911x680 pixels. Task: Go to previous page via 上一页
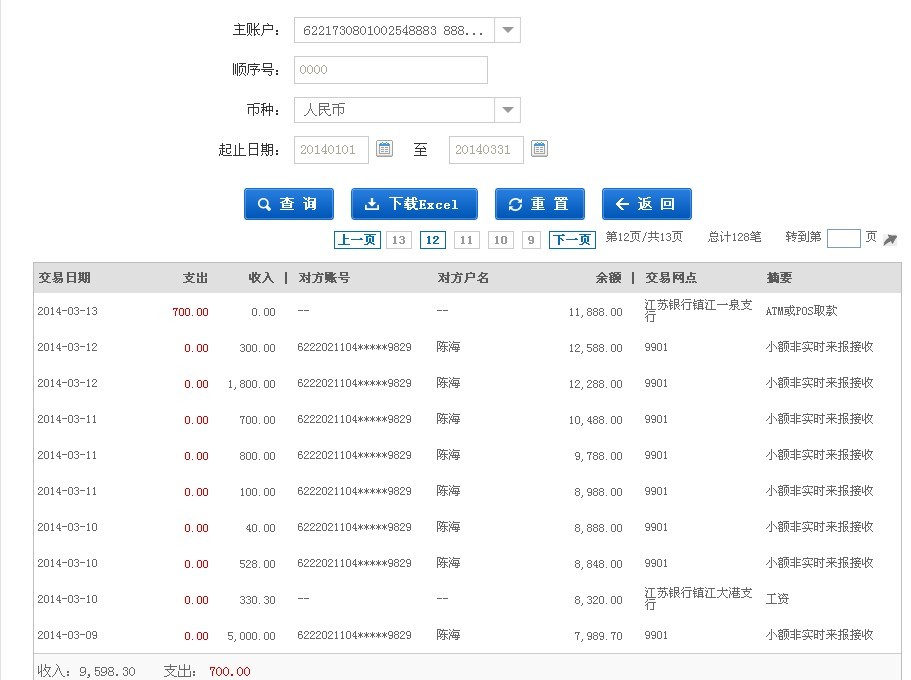356,240
